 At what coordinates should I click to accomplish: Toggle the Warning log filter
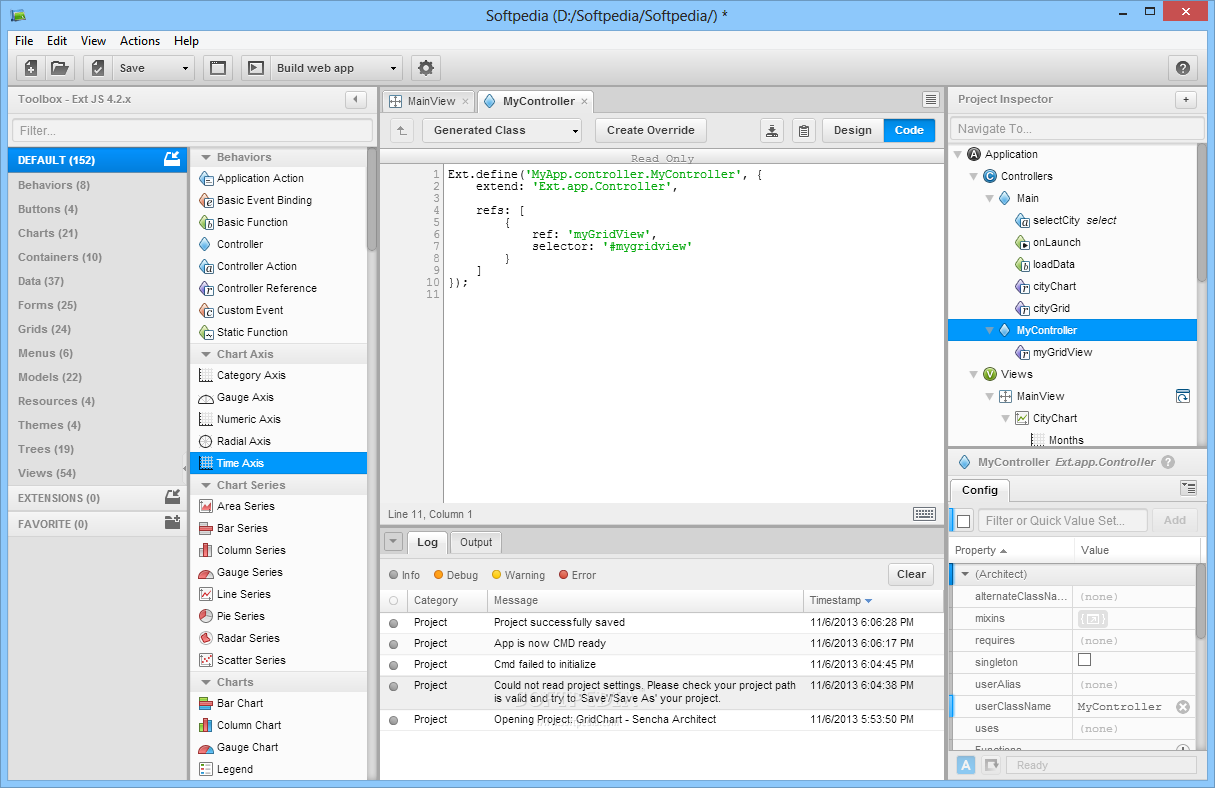[x=518, y=575]
